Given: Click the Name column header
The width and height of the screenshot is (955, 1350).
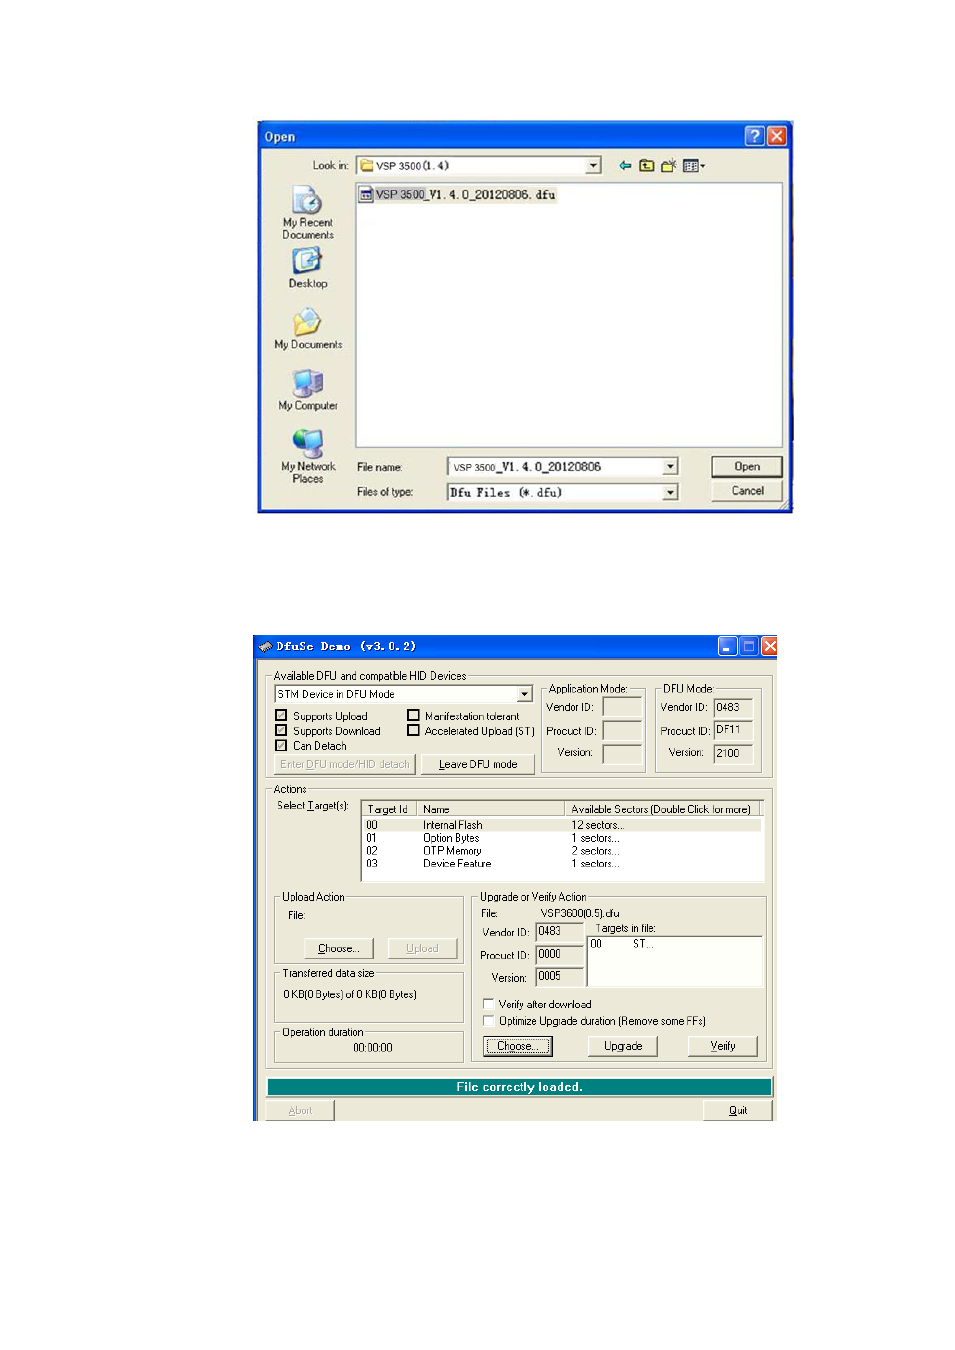Looking at the screenshot, I should pyautogui.click(x=491, y=809).
